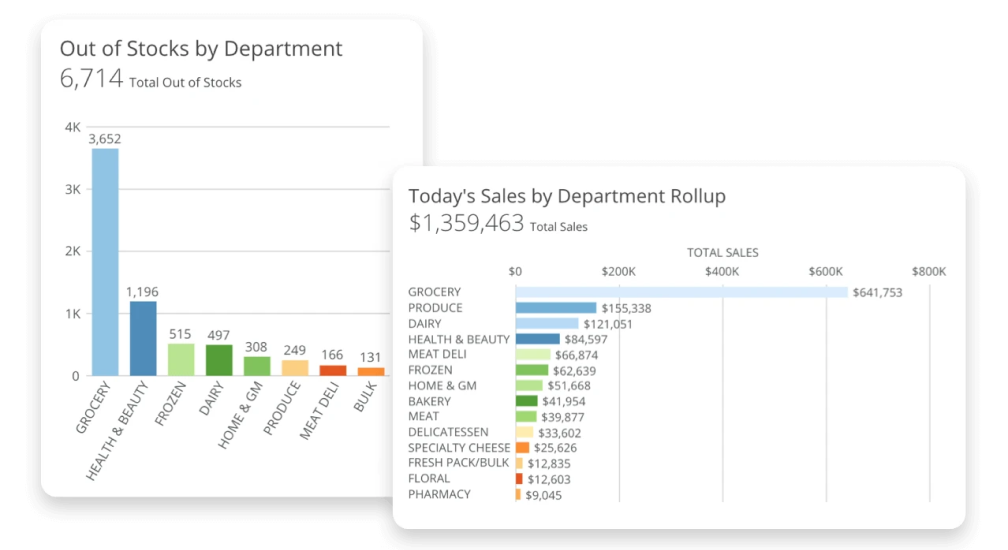Viewport: 1008px width, 550px height.
Task: Click the BAKERY sales bar at $41,954
Action: (526, 401)
